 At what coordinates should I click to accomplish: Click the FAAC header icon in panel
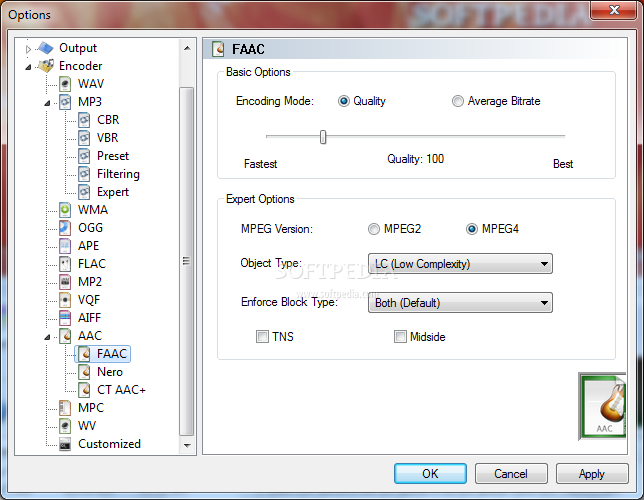(x=218, y=49)
